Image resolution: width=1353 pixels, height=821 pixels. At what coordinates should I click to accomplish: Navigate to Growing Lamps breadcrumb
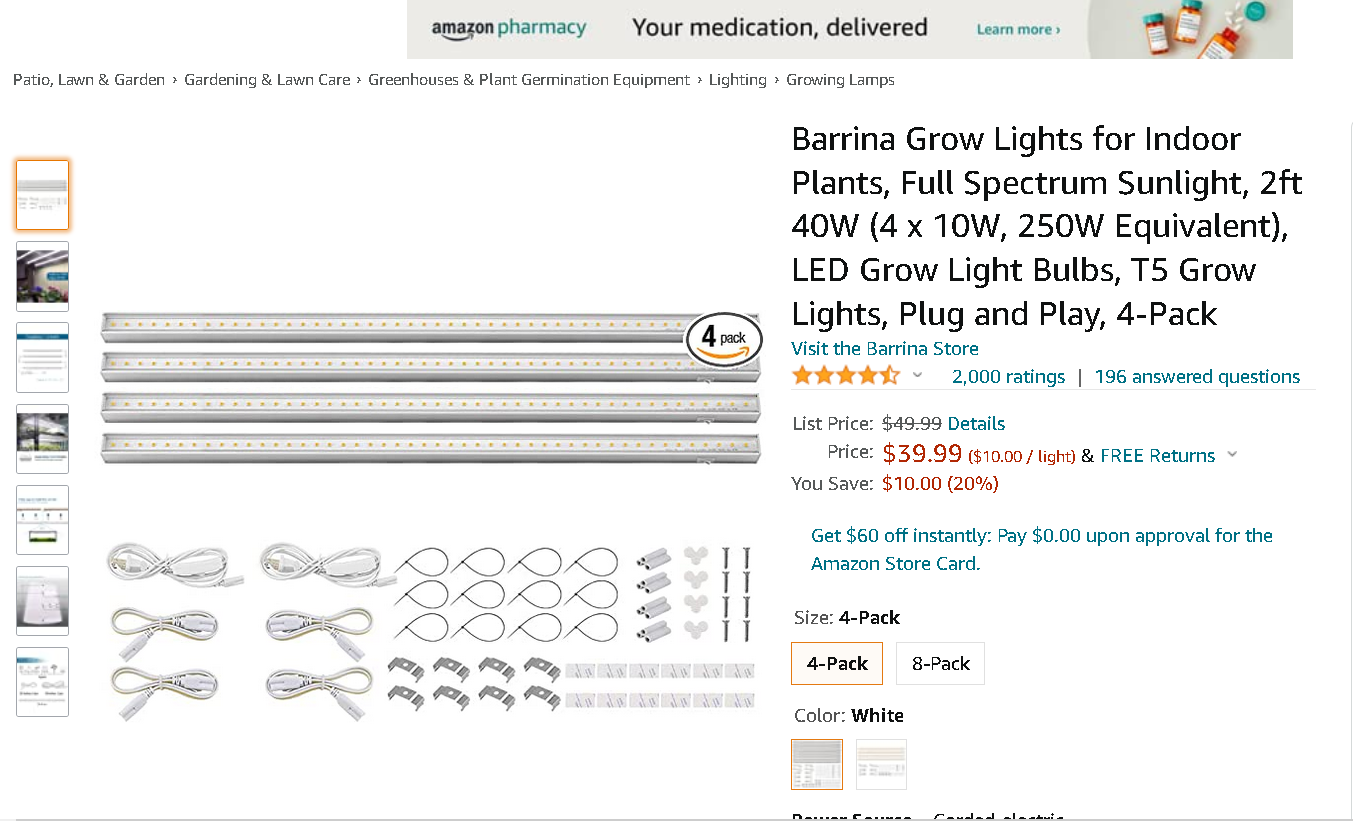click(840, 80)
